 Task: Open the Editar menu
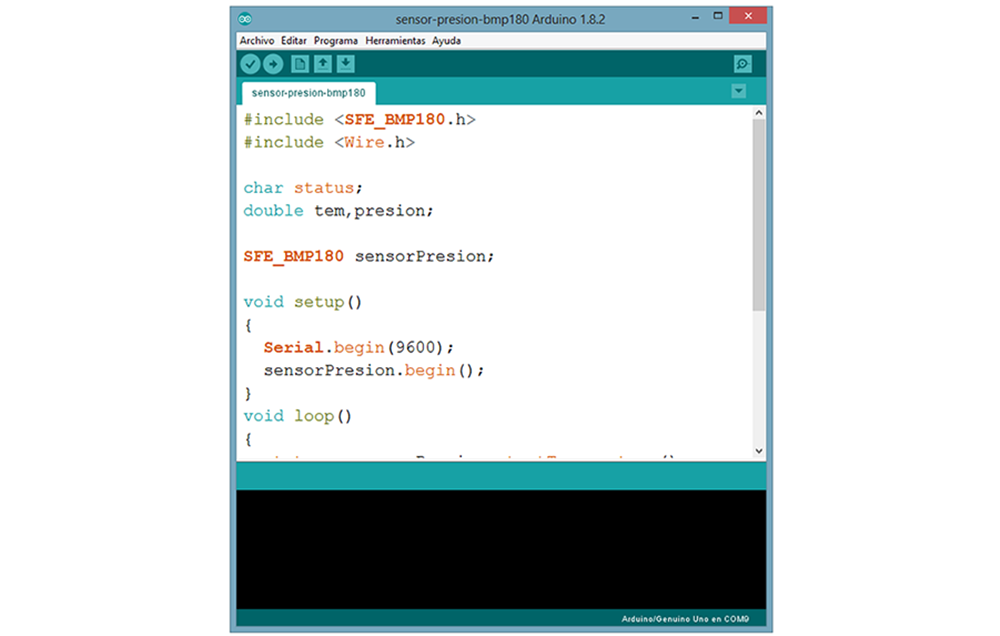tap(294, 41)
